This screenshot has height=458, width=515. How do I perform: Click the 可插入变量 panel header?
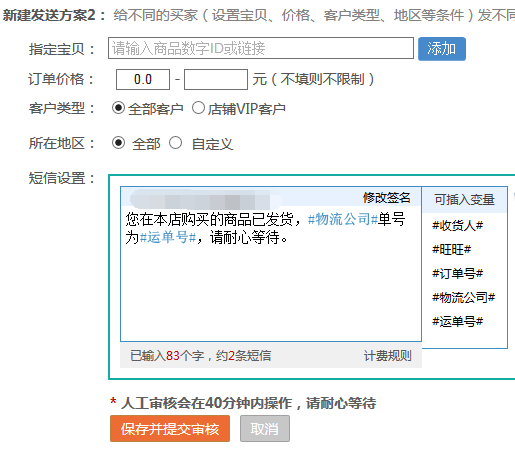click(464, 200)
